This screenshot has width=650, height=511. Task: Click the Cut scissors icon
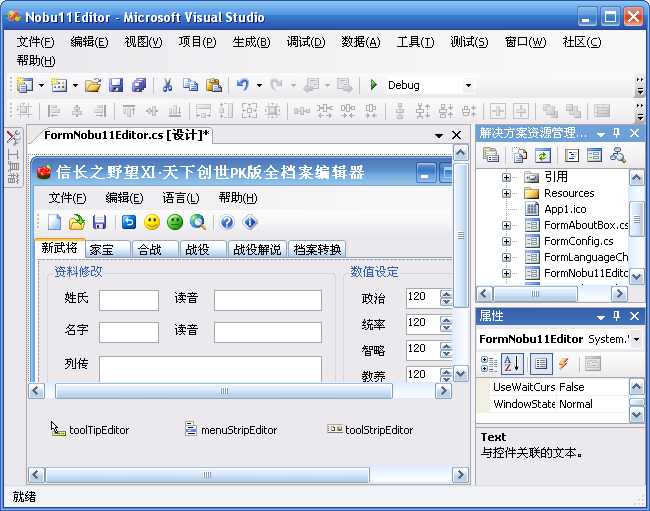[x=167, y=85]
